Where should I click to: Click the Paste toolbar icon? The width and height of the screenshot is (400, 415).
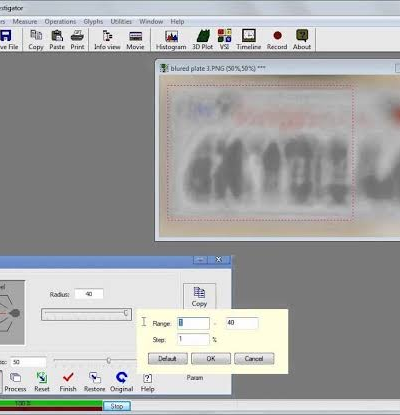point(57,39)
